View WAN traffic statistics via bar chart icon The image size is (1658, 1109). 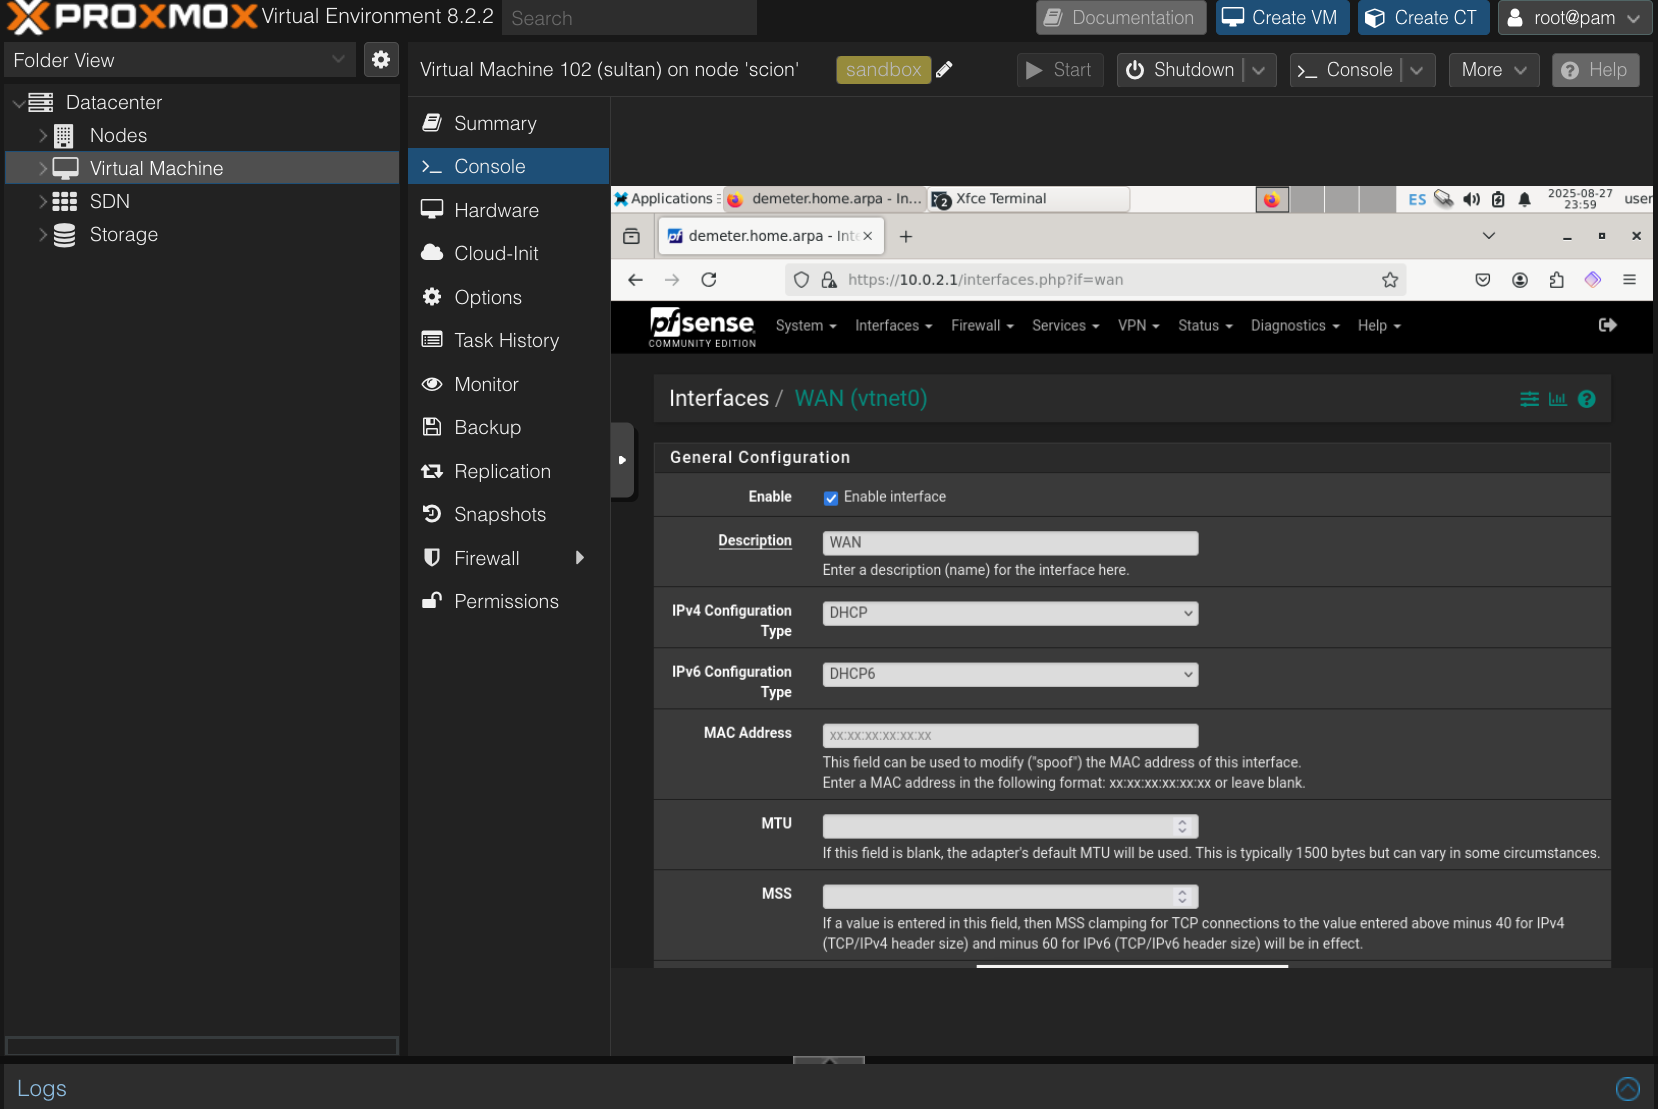point(1557,399)
